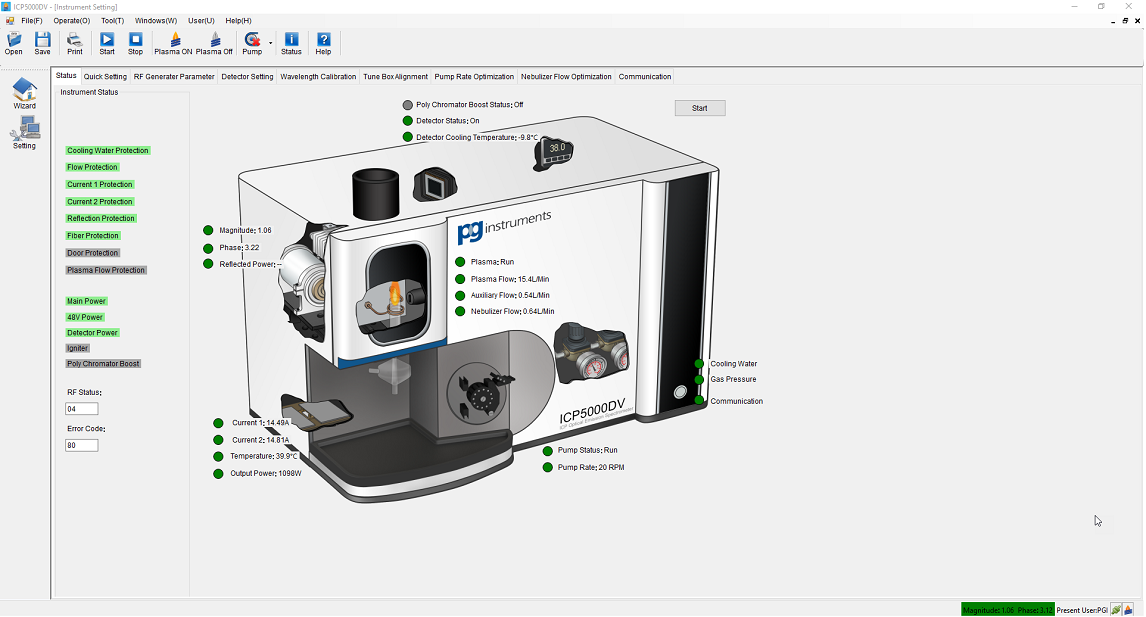The width and height of the screenshot is (1146, 617).
Task: Click the Plasma: Run indicator dot
Action: point(460,262)
